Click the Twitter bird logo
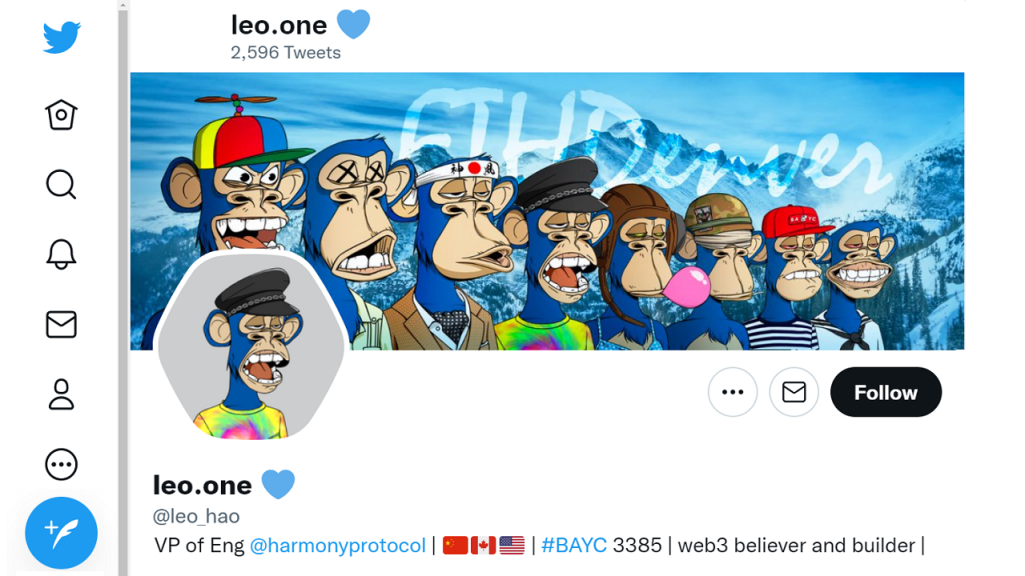This screenshot has height=576, width=1025. (x=61, y=37)
